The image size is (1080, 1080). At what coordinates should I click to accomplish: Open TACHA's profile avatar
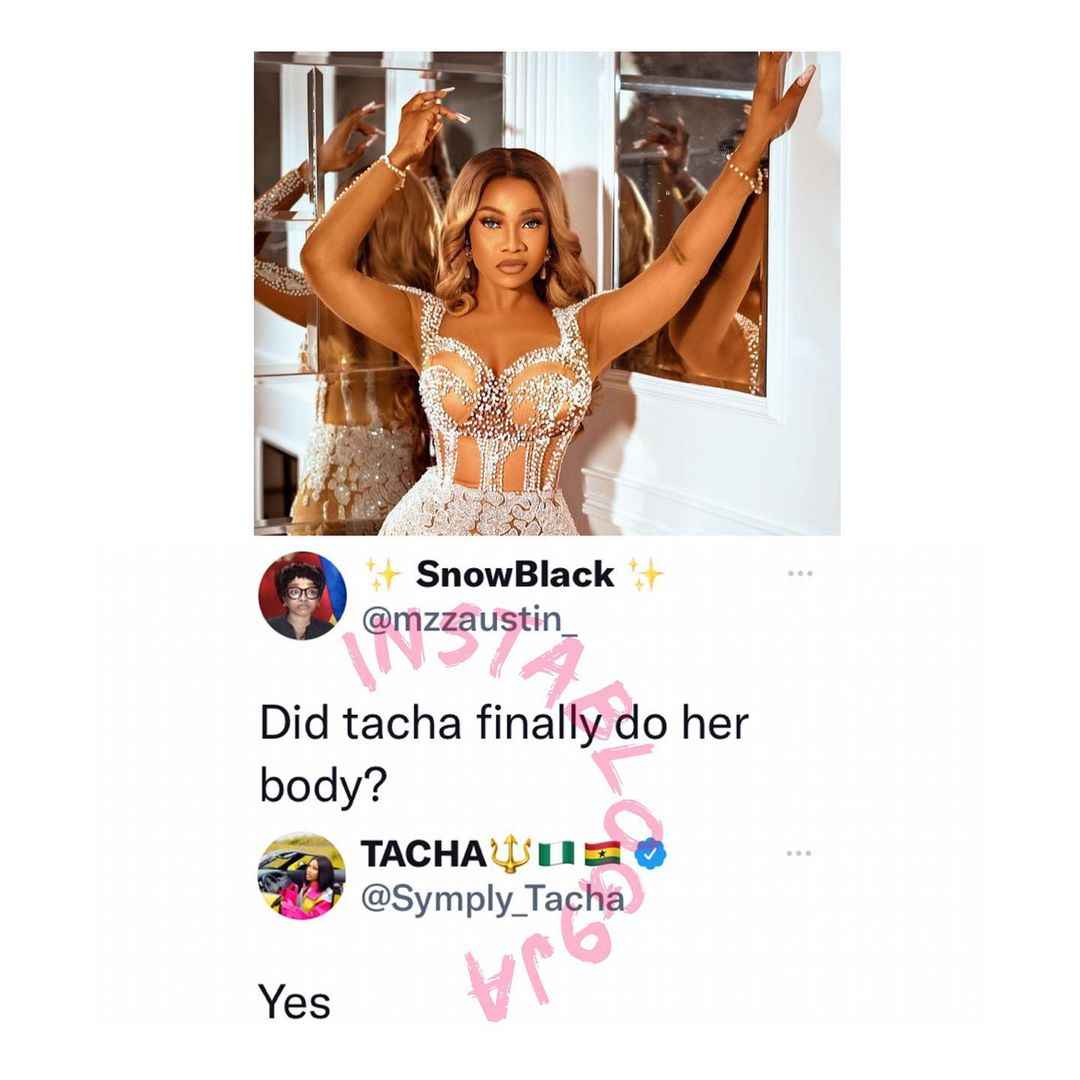302,875
